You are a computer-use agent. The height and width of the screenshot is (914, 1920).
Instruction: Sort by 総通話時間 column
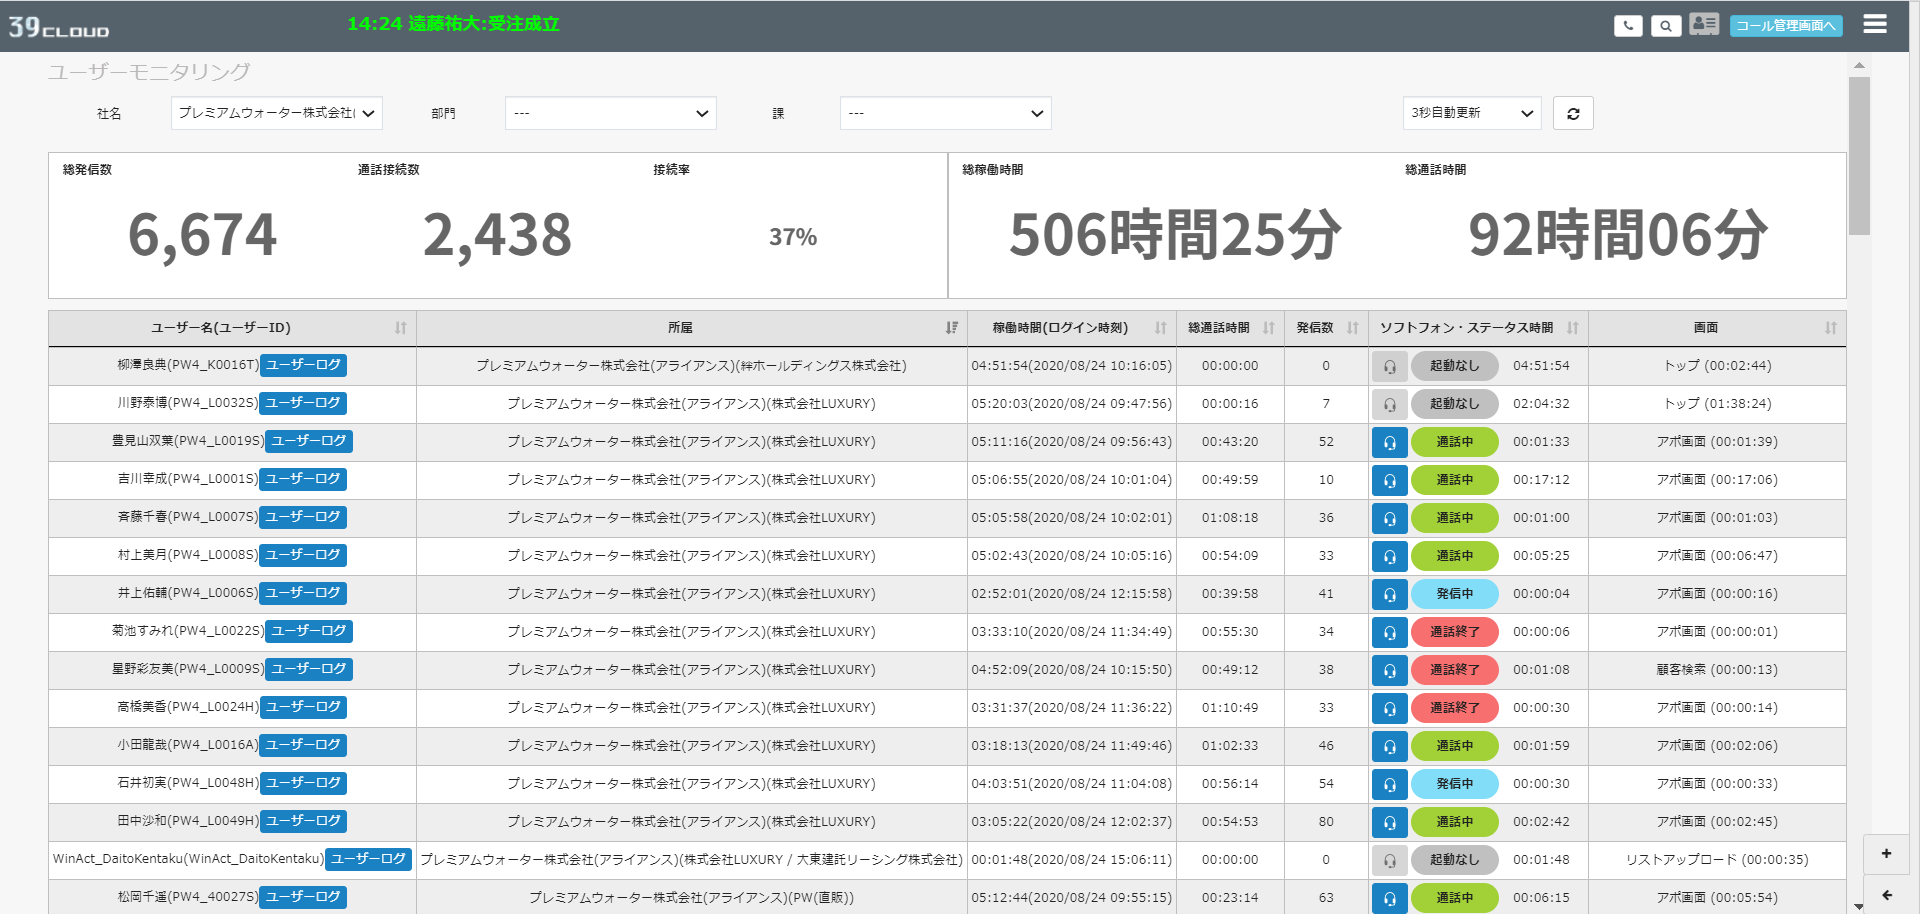click(1230, 328)
